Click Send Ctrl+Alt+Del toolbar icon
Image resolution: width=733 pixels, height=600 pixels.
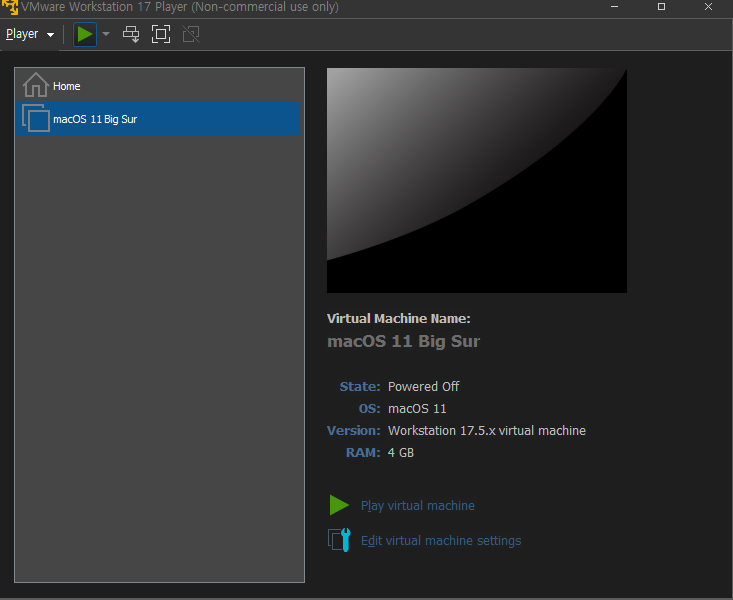click(131, 34)
